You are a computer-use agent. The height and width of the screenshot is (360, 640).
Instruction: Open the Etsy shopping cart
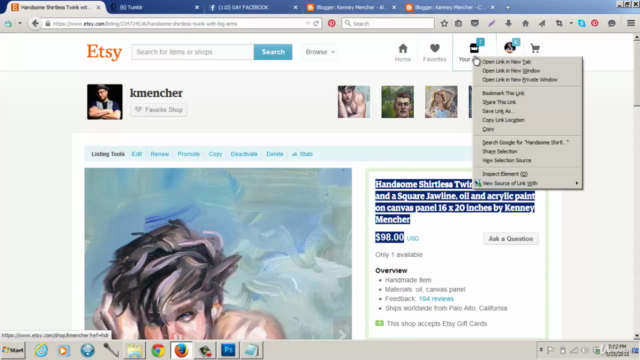point(535,49)
